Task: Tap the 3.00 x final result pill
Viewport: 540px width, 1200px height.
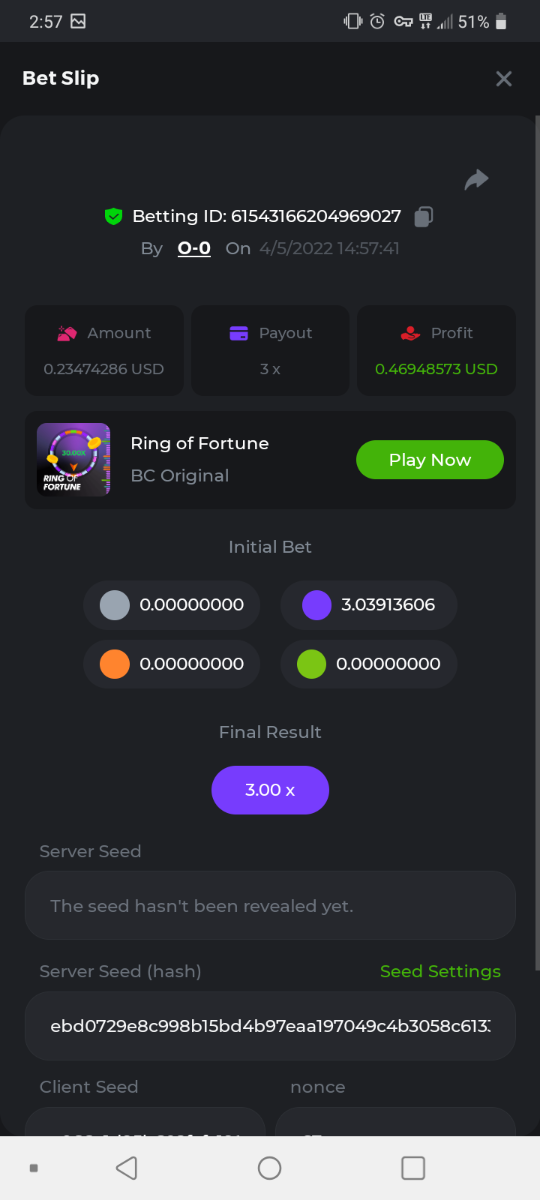Action: [x=270, y=790]
